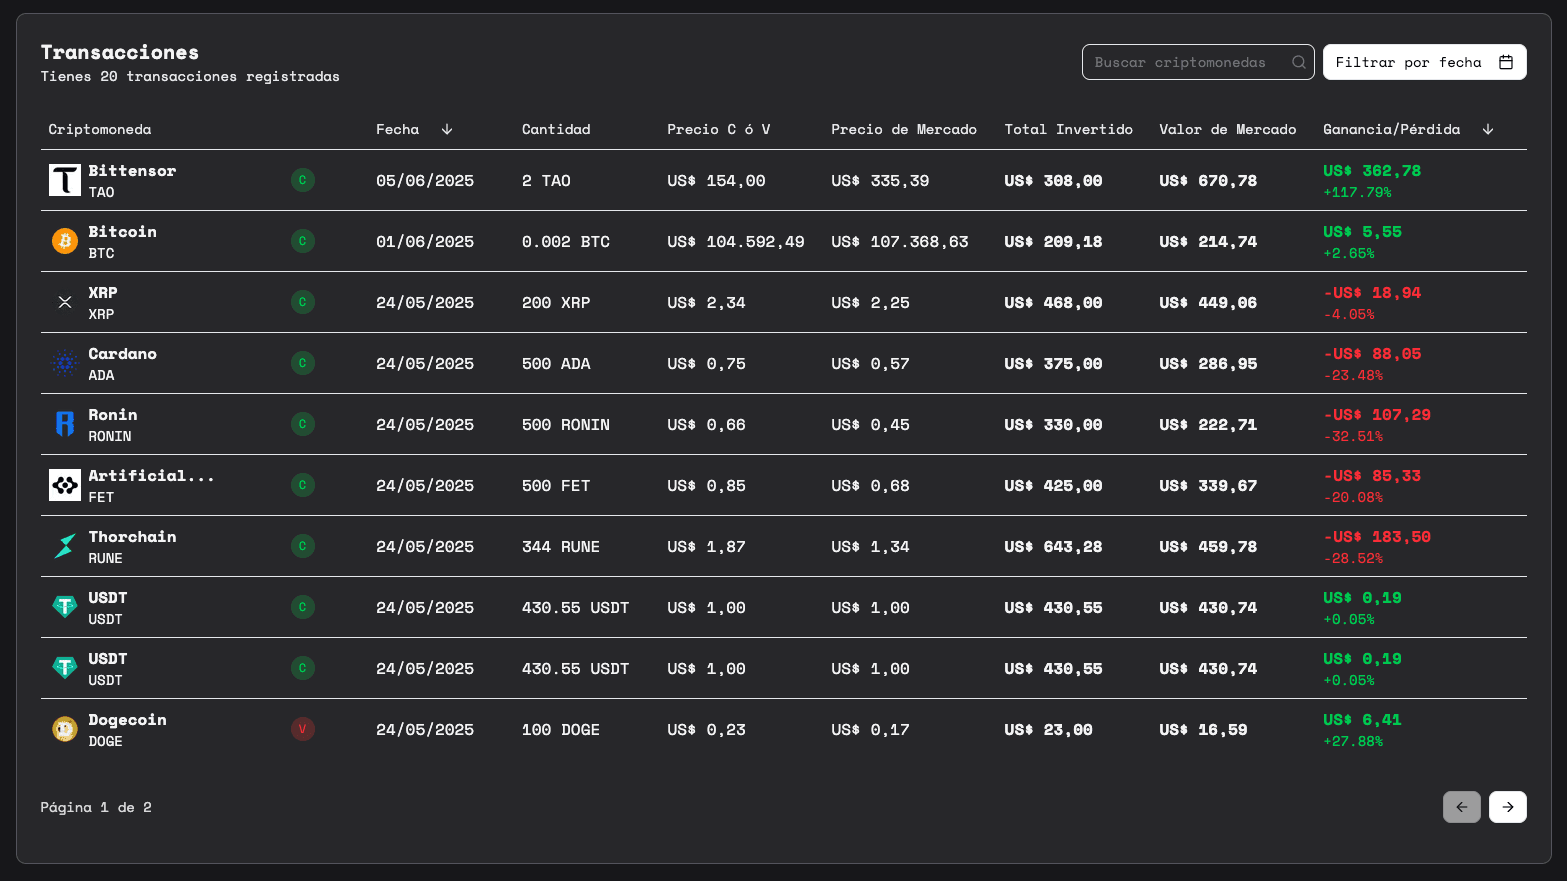Click the Ronin coin logo

click(x=65, y=424)
